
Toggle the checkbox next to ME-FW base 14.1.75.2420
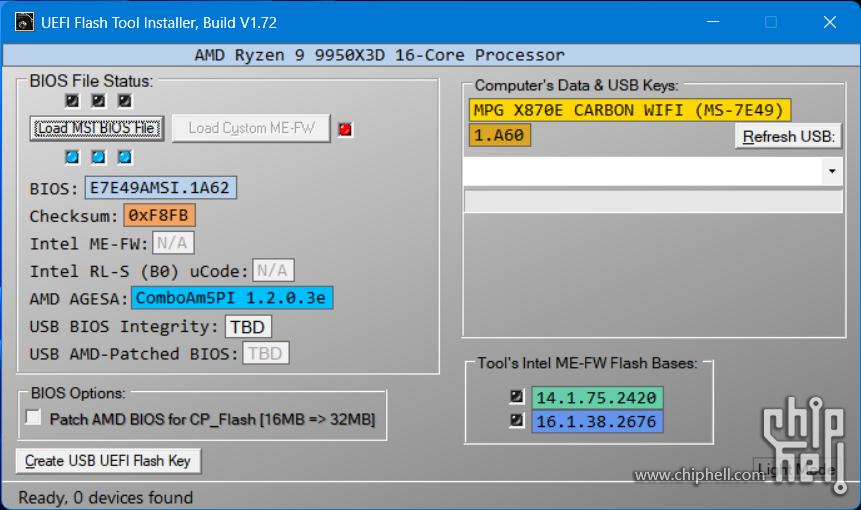[x=517, y=396]
